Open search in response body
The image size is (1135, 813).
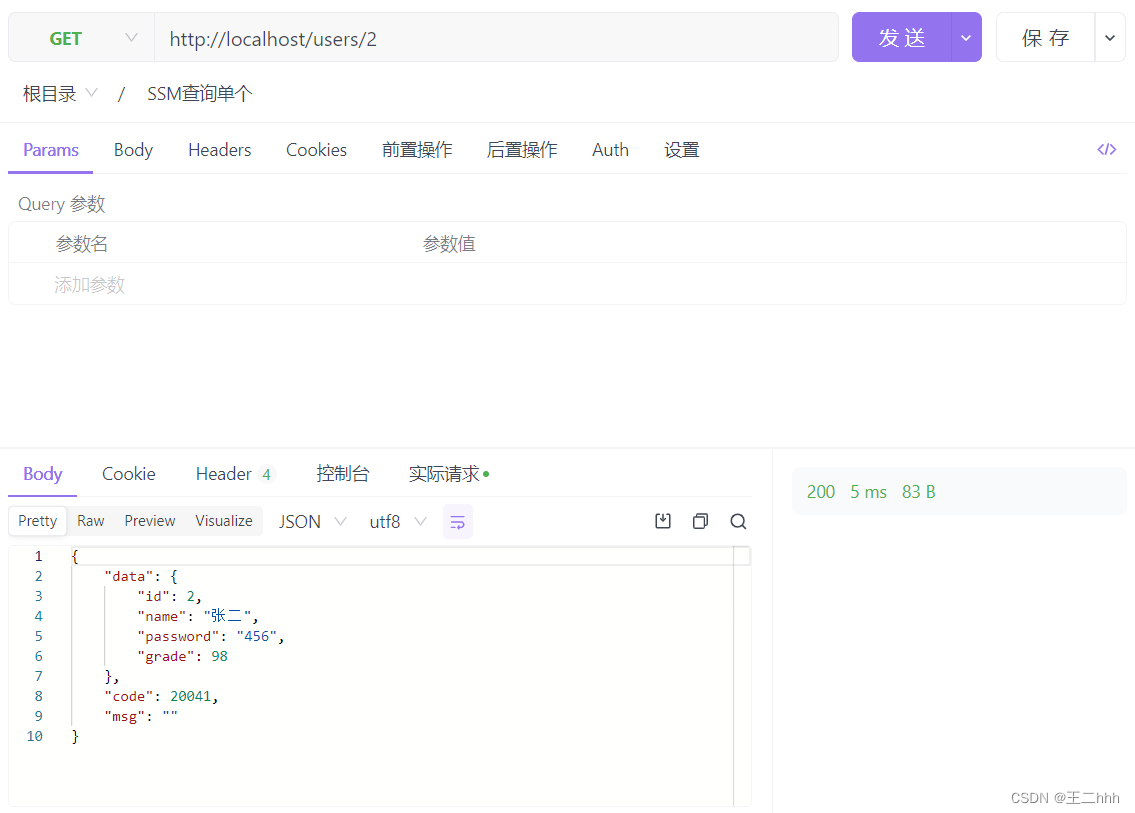[x=738, y=521]
